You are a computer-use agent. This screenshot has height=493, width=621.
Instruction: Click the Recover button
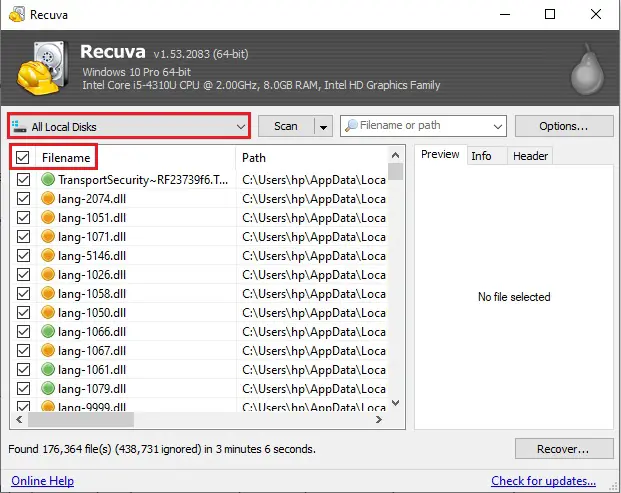(x=564, y=449)
